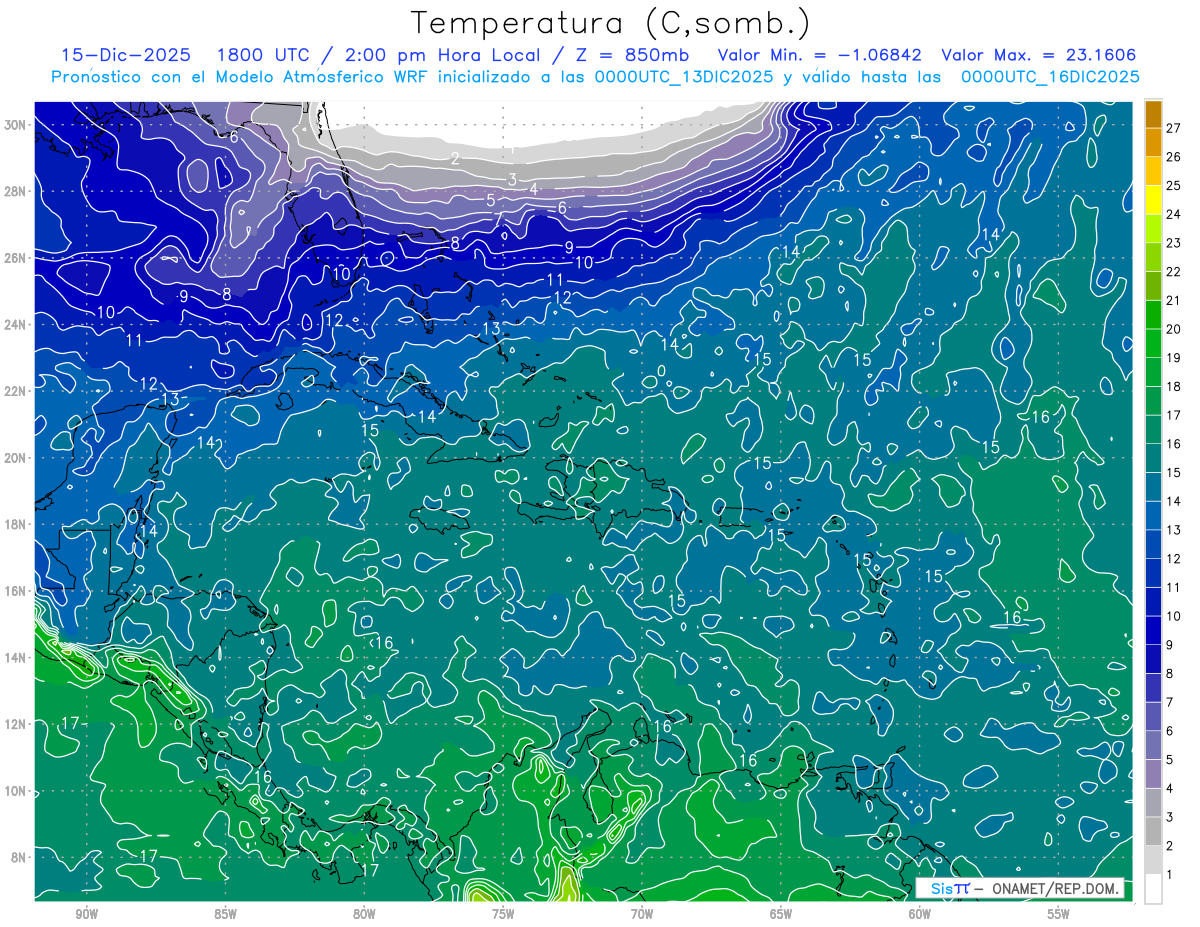Click the legend scale label "21"
The width and height of the screenshot is (1200, 927).
click(1174, 300)
